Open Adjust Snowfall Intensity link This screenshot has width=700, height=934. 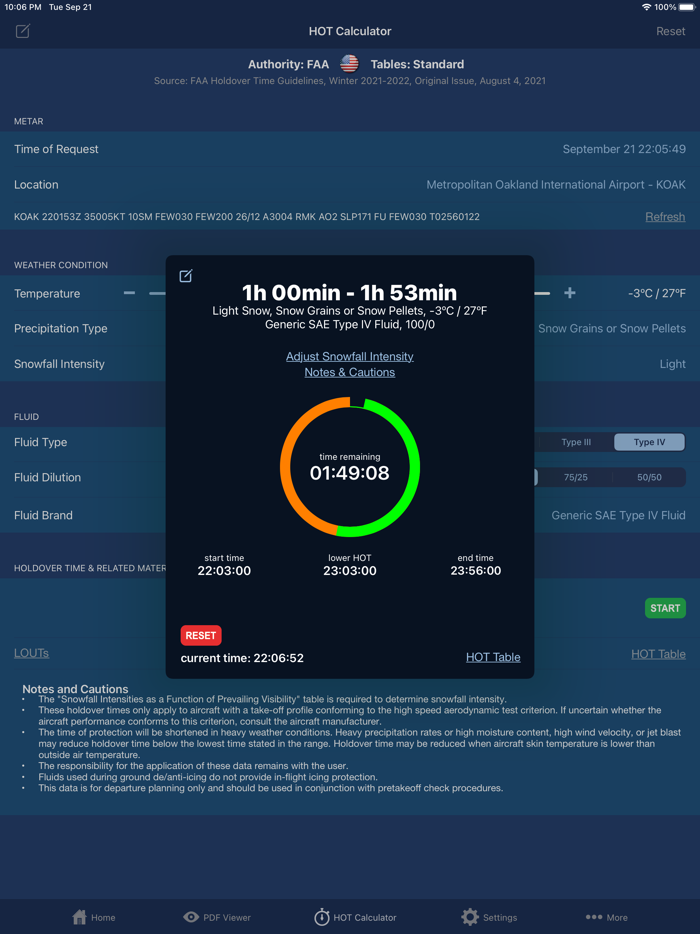pos(349,356)
